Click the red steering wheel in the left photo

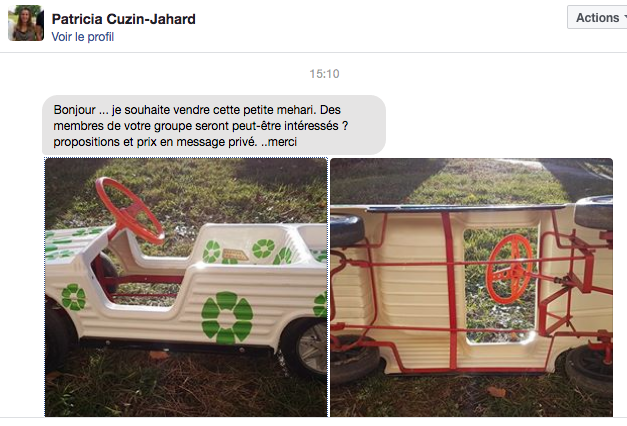coord(130,210)
